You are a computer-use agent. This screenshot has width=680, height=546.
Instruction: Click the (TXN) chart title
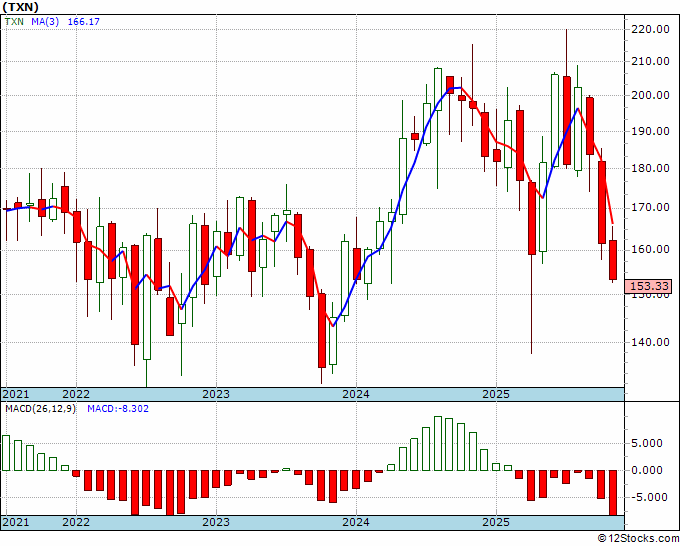[x=20, y=7]
